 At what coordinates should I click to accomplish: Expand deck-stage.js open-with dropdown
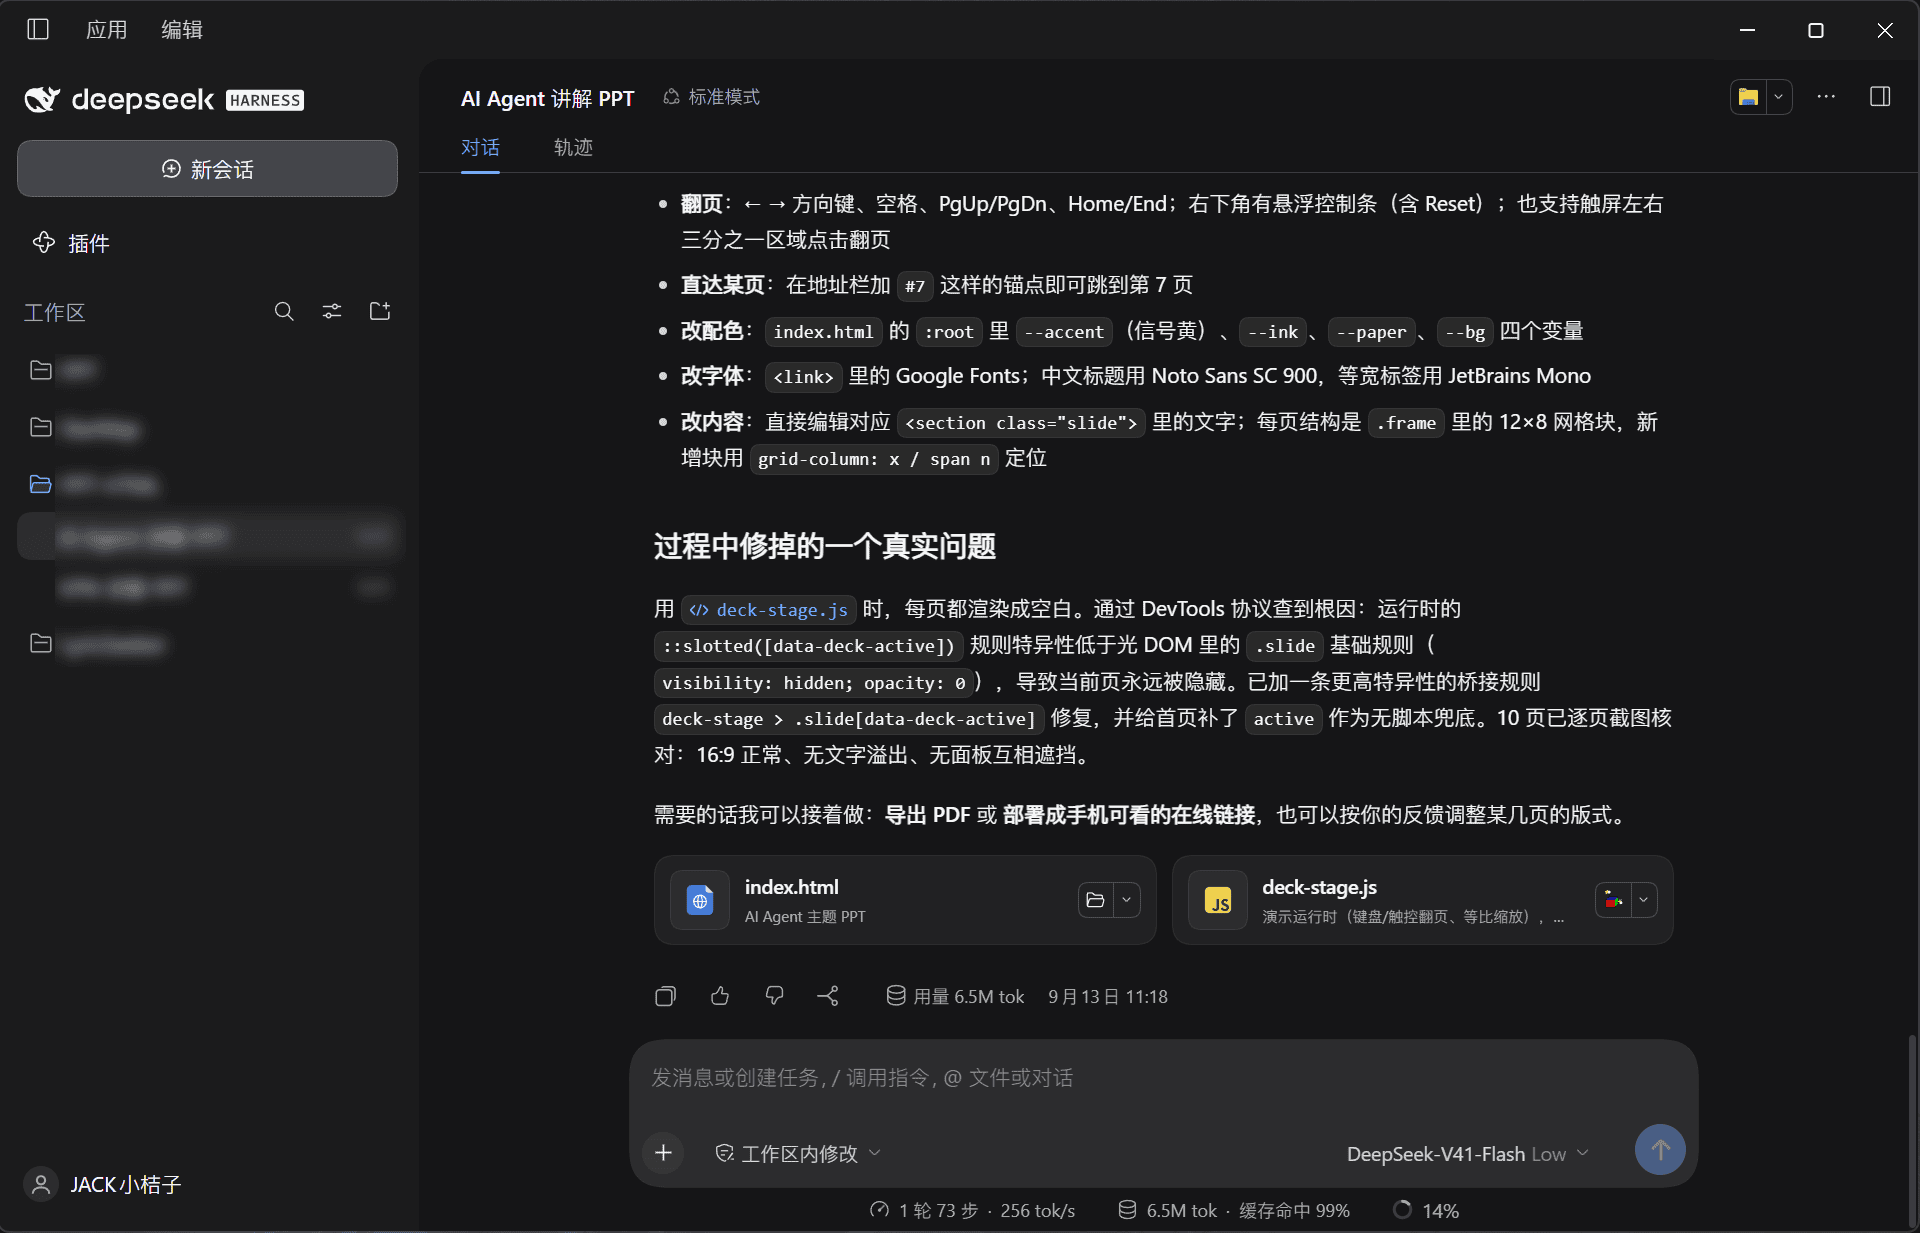[1644, 900]
